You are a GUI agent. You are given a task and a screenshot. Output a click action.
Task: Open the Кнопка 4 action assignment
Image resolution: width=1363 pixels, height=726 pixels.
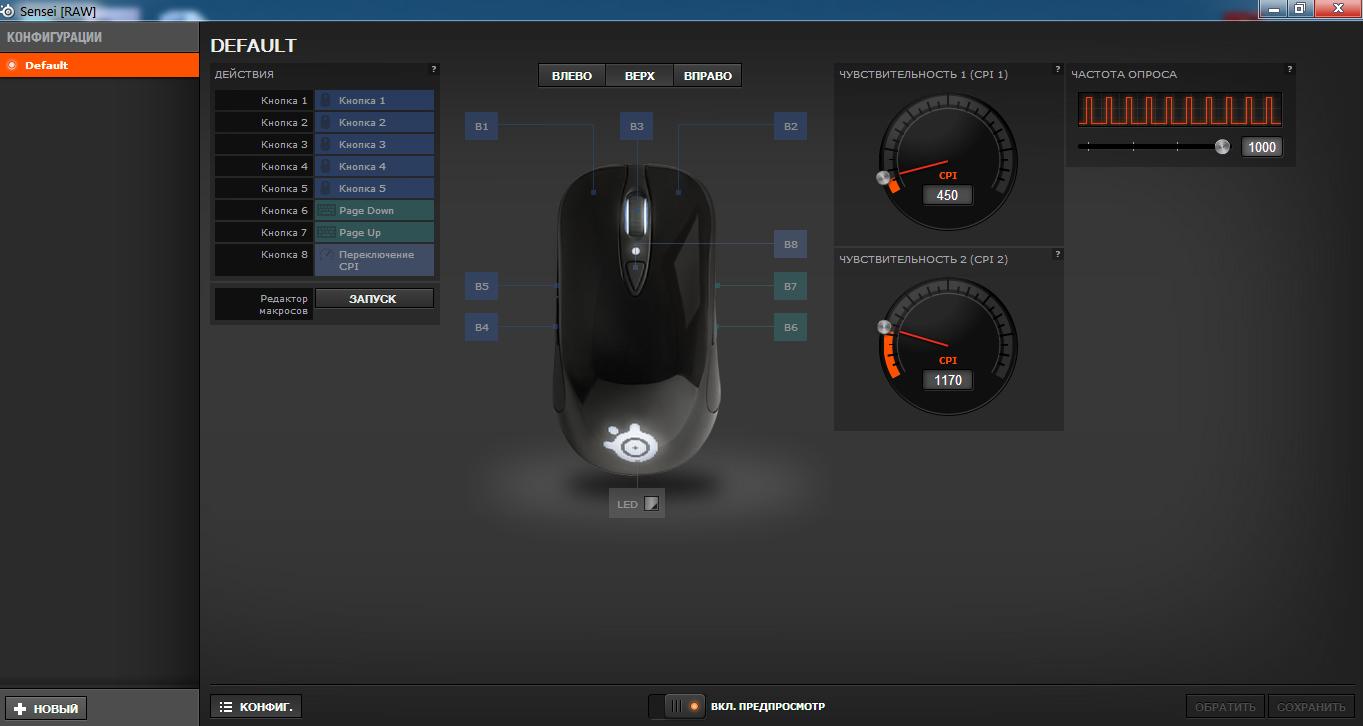(x=374, y=166)
